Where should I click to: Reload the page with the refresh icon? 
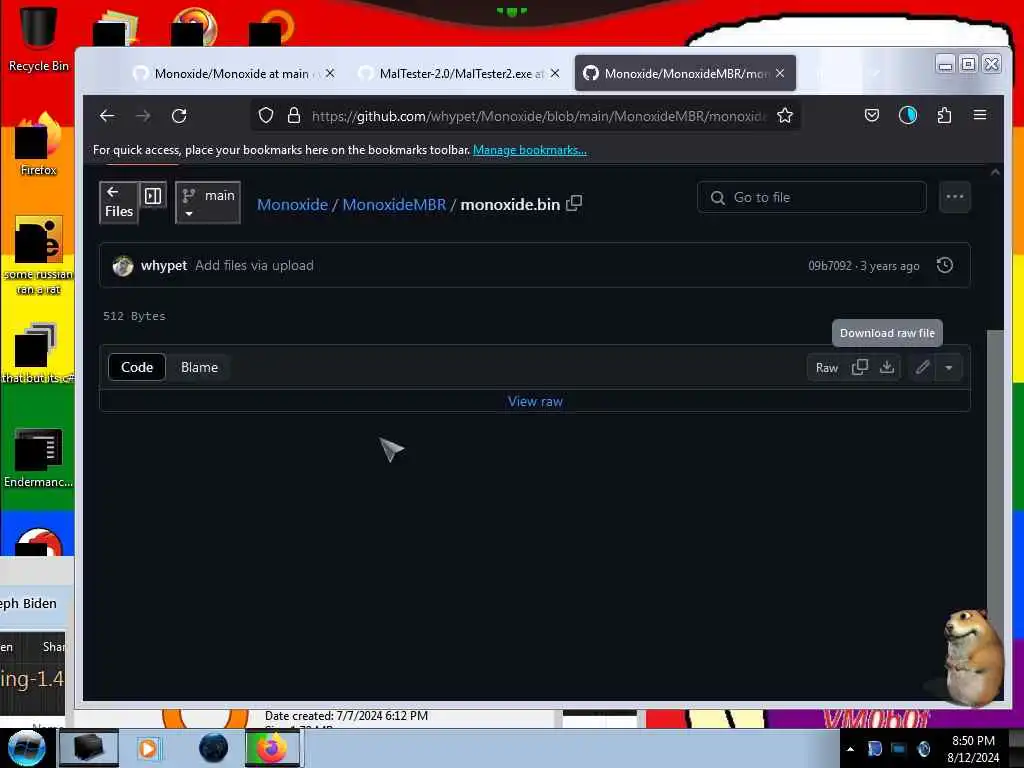pos(179,116)
